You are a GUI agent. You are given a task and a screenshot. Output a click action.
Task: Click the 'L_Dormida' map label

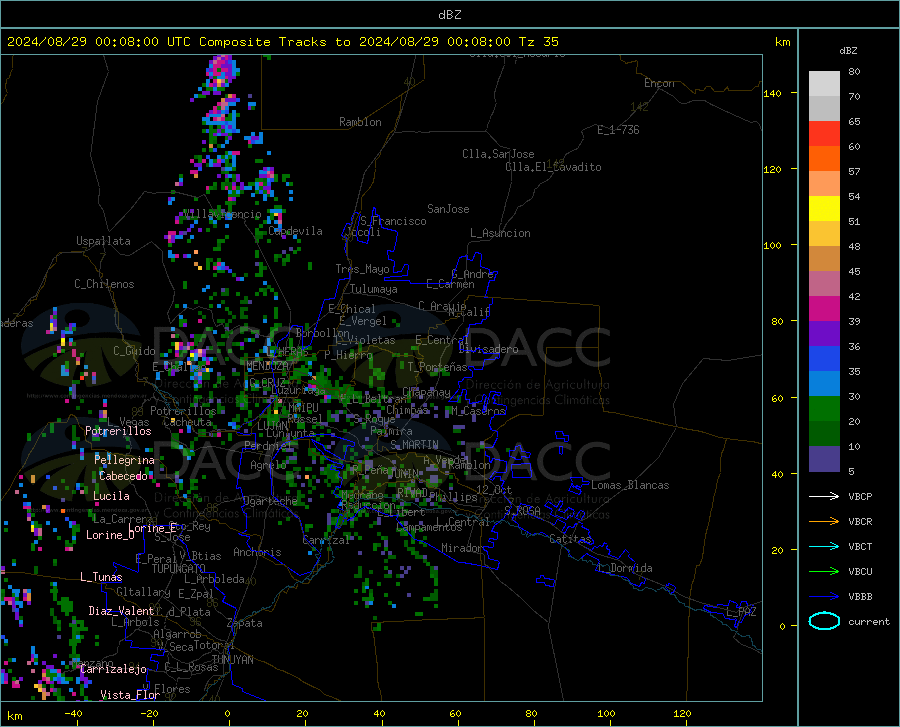[x=624, y=568]
